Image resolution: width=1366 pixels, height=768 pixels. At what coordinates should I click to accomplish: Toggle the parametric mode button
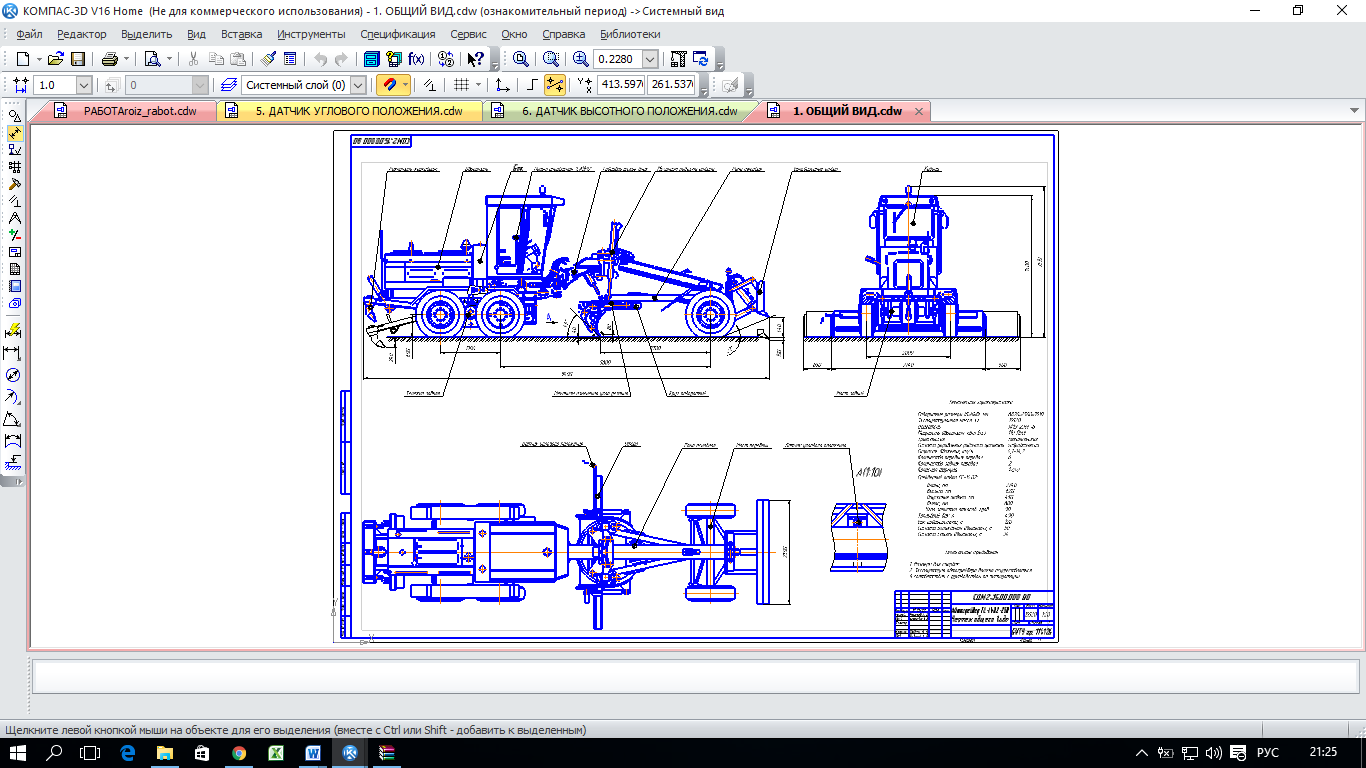pyautogui.click(x=428, y=85)
